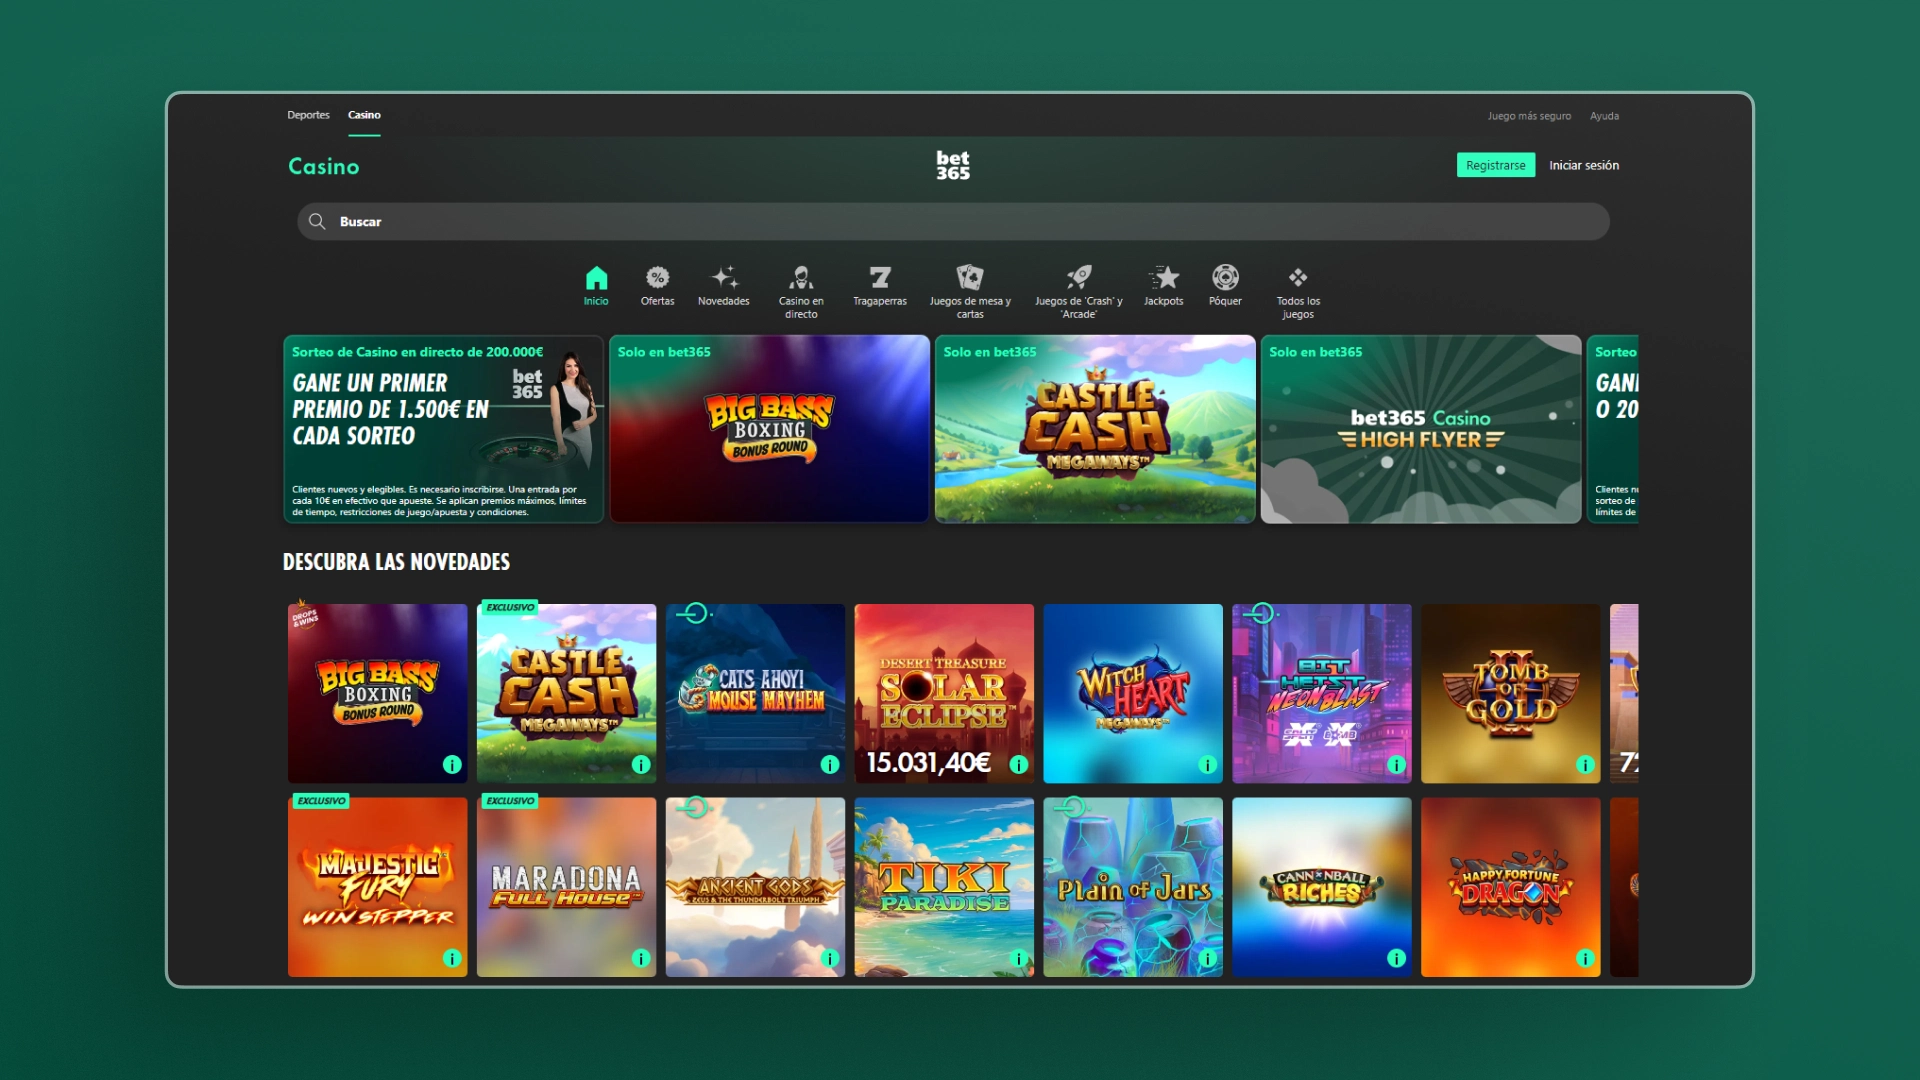
Task: Open info icon on Majestic Fury tile
Action: coord(452,958)
